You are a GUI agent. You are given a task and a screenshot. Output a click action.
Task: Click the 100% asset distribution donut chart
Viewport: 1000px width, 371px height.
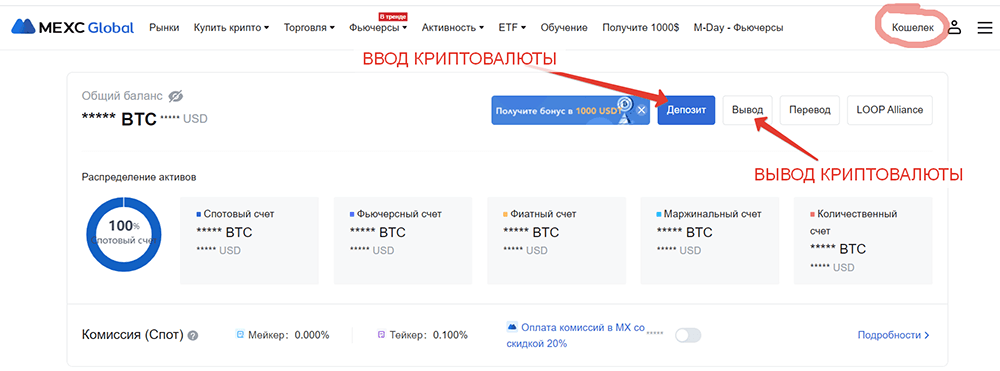(124, 235)
